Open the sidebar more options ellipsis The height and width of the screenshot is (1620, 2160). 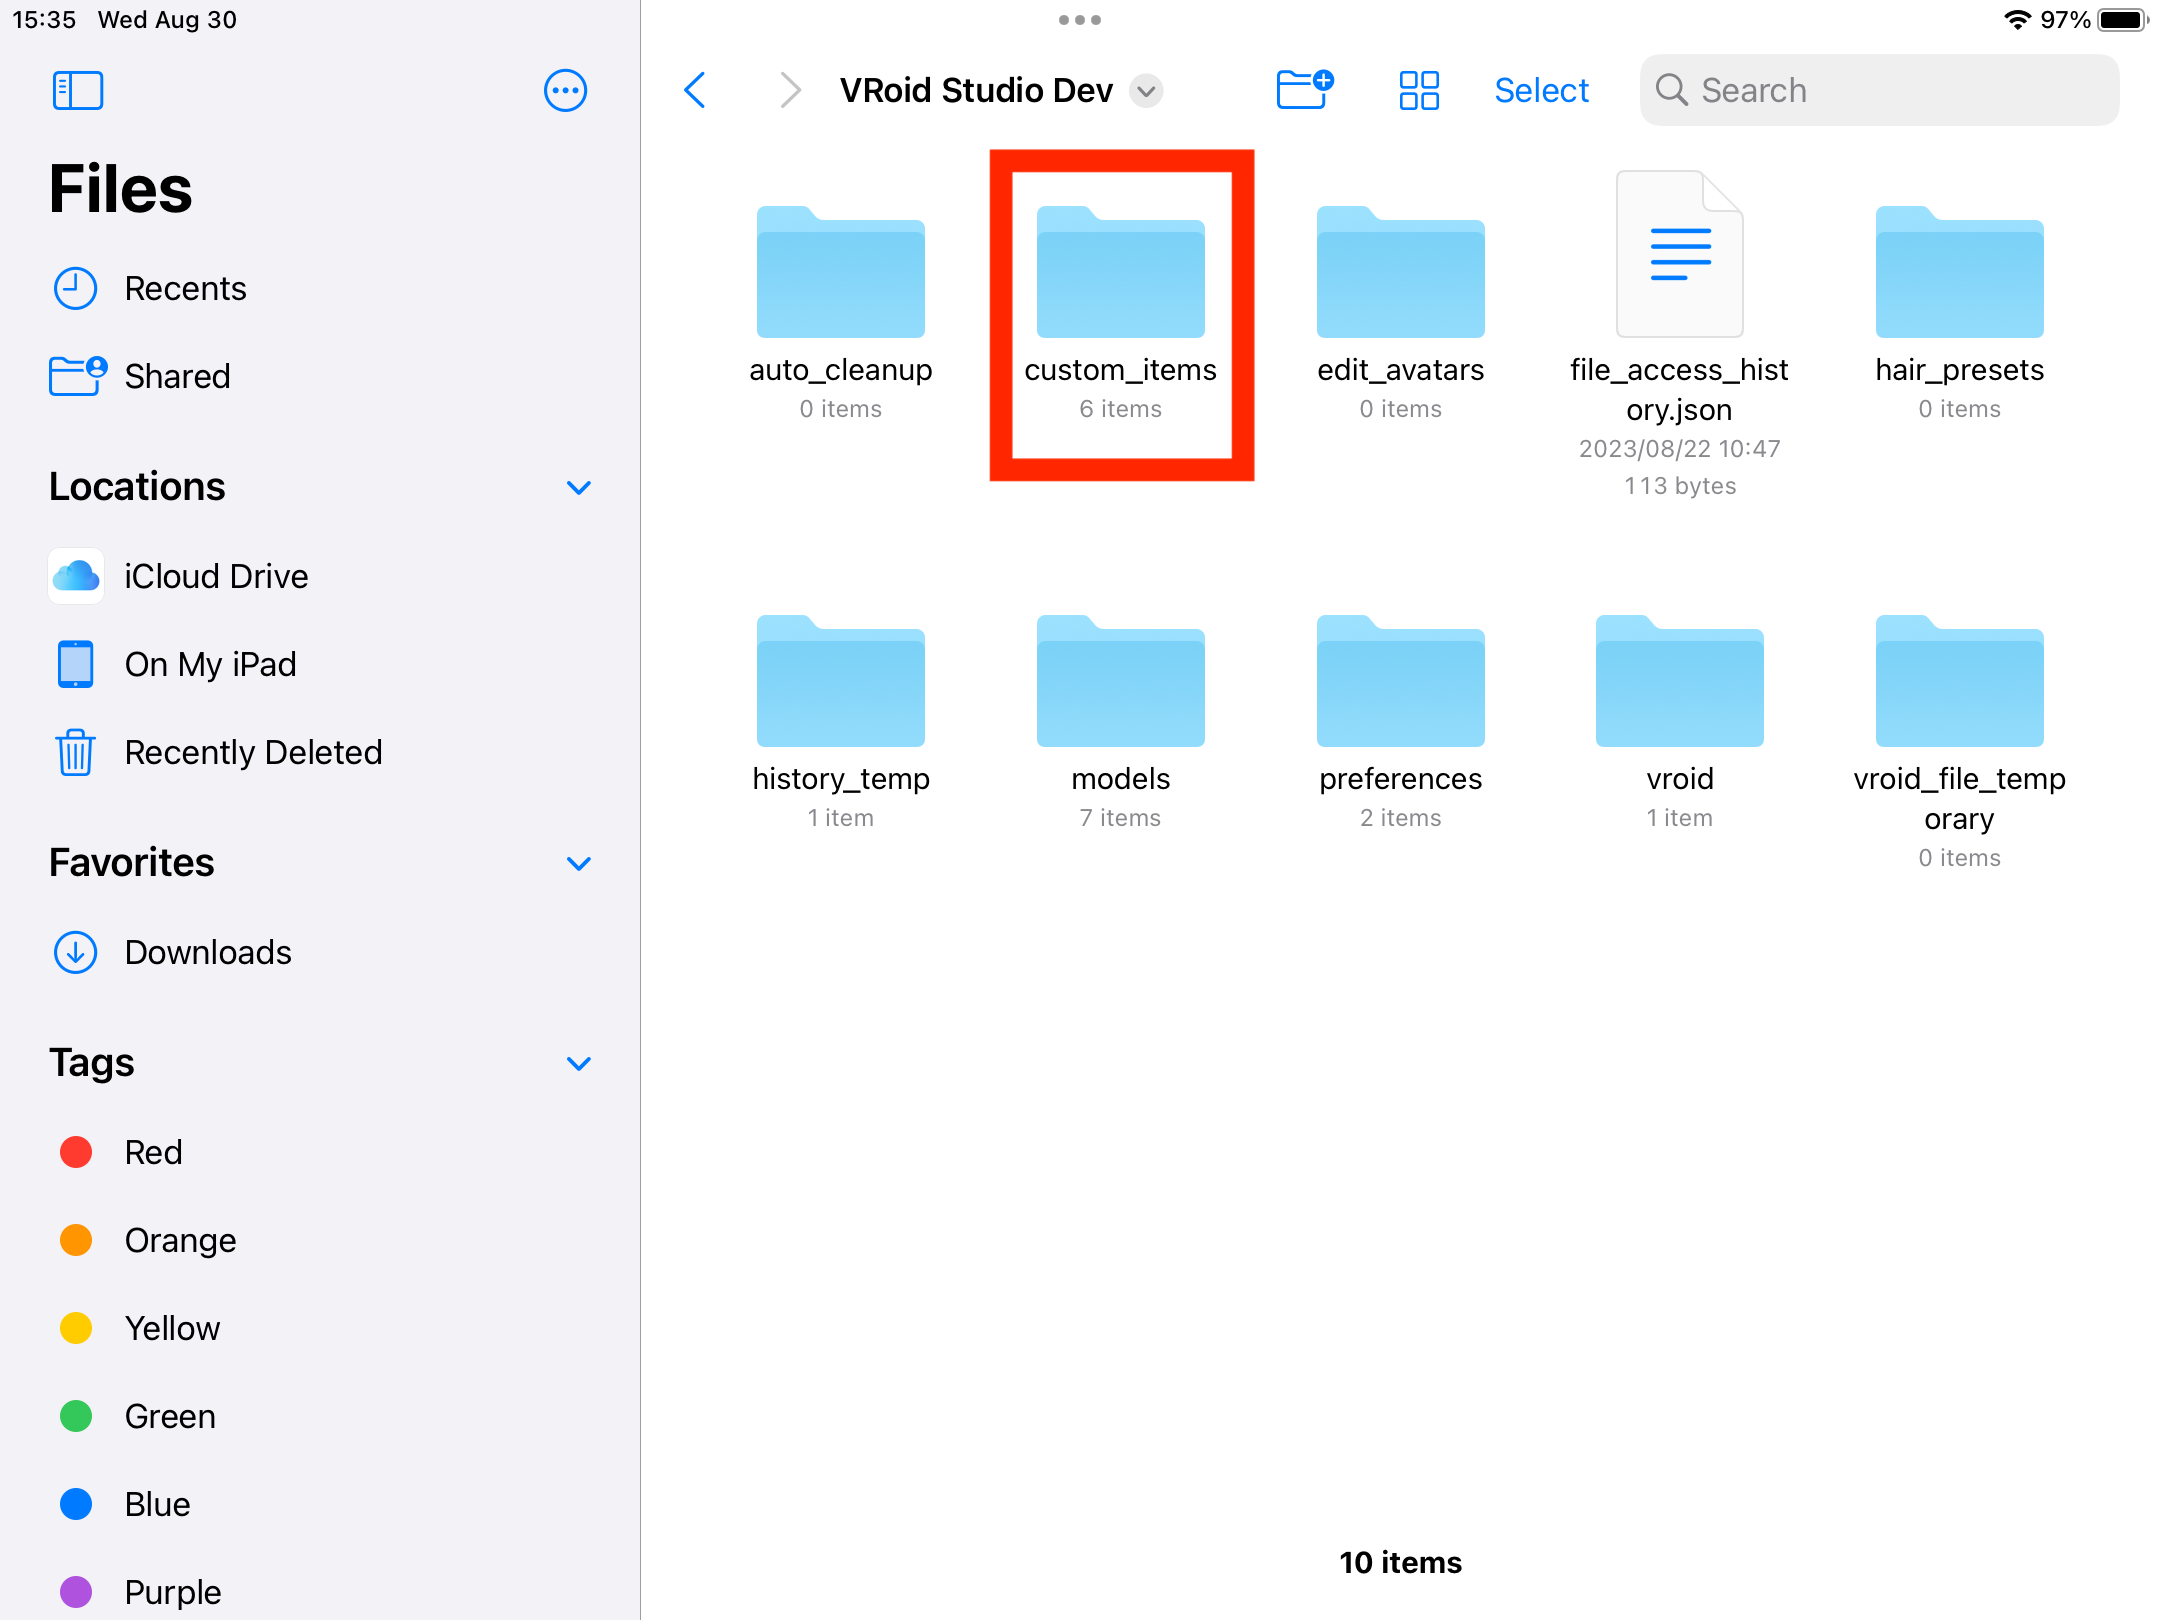(x=565, y=90)
